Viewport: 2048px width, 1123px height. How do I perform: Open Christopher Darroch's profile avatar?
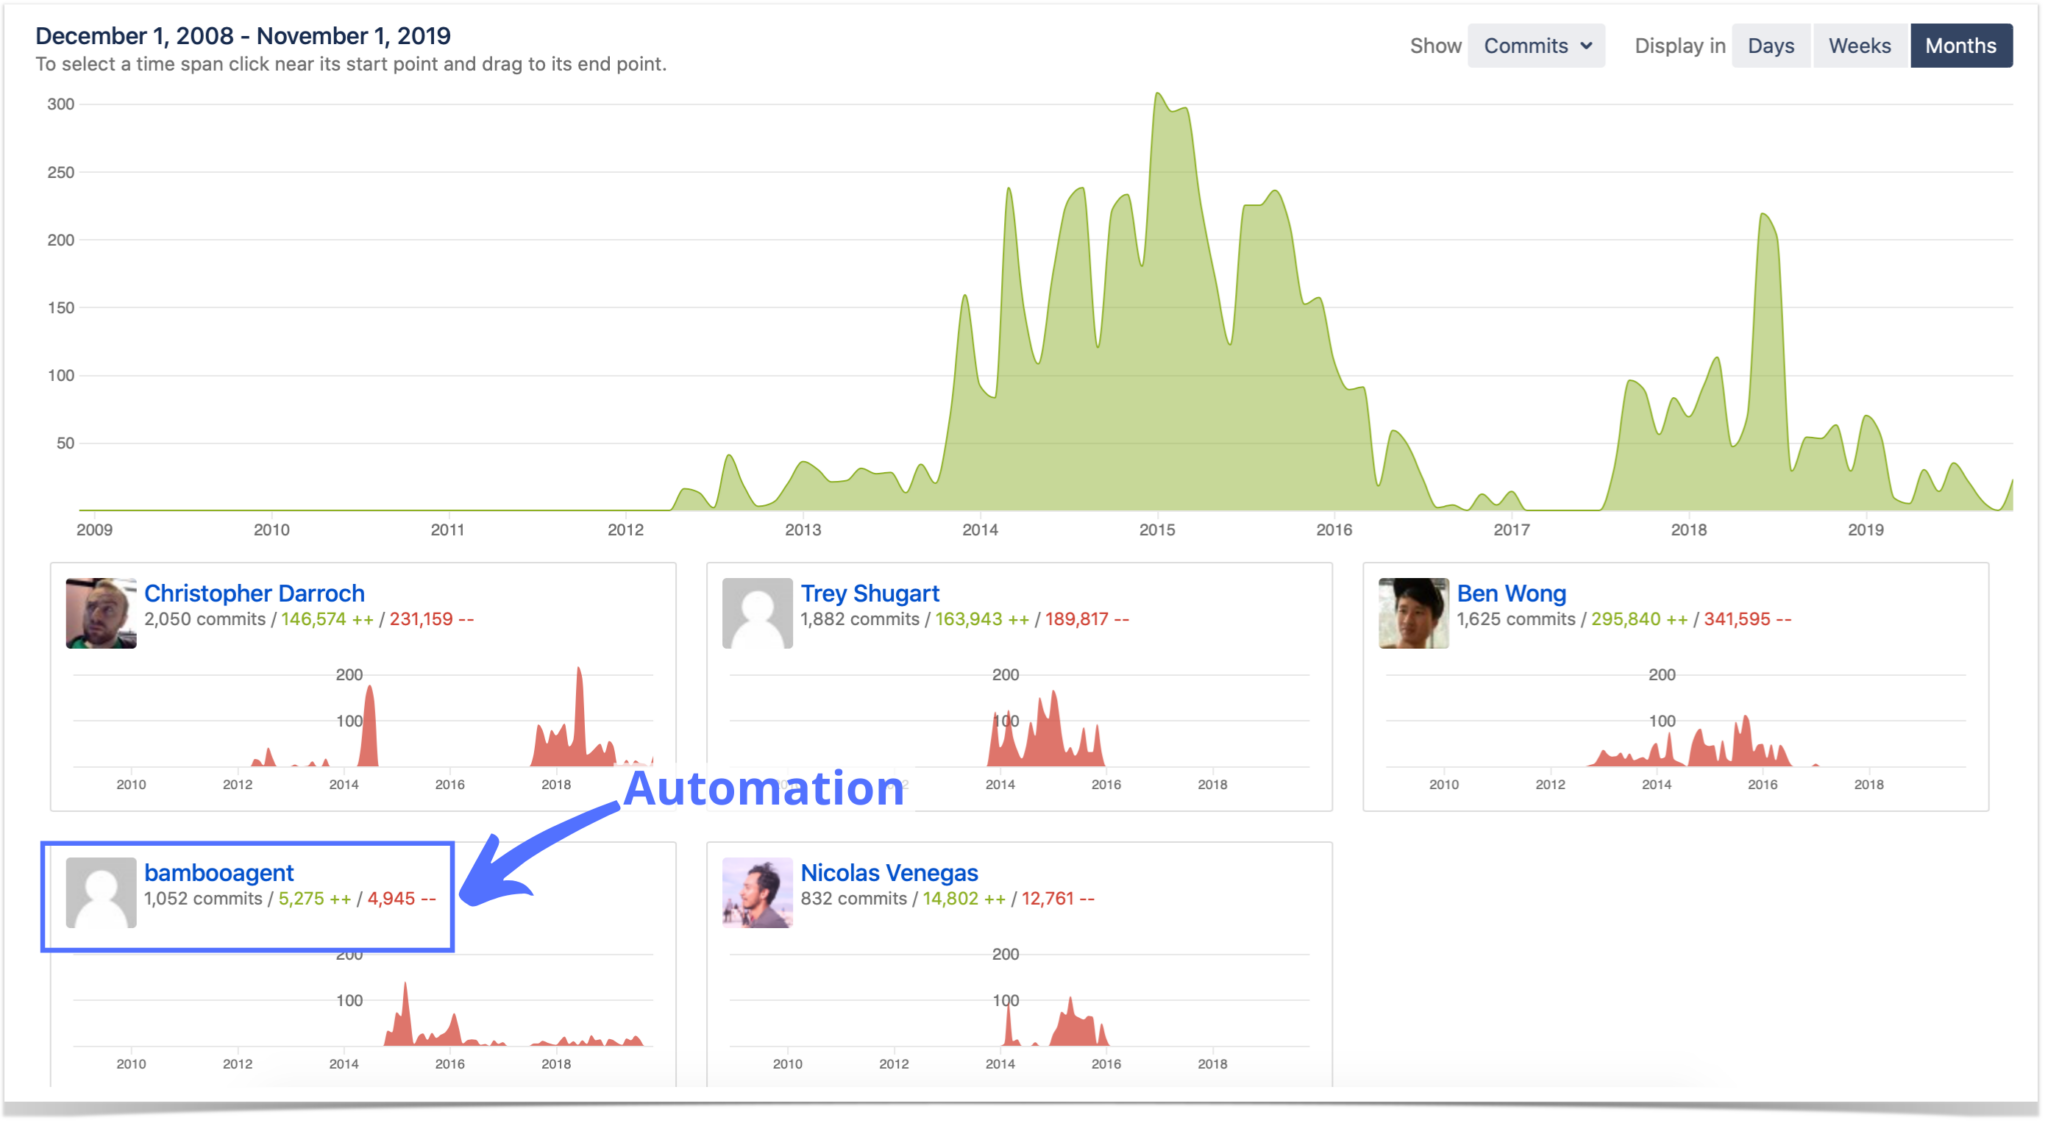[100, 612]
